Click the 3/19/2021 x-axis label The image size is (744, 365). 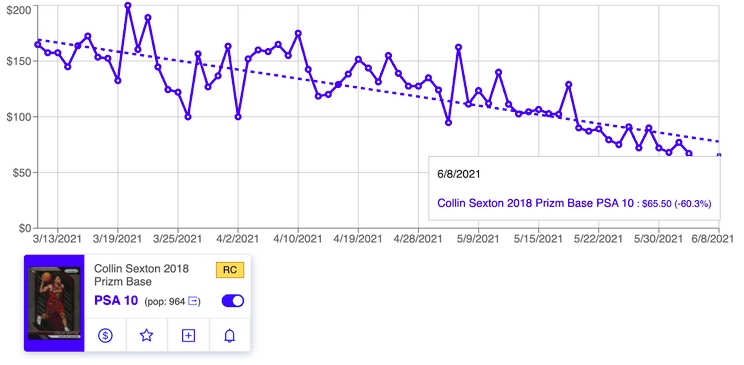coord(118,238)
